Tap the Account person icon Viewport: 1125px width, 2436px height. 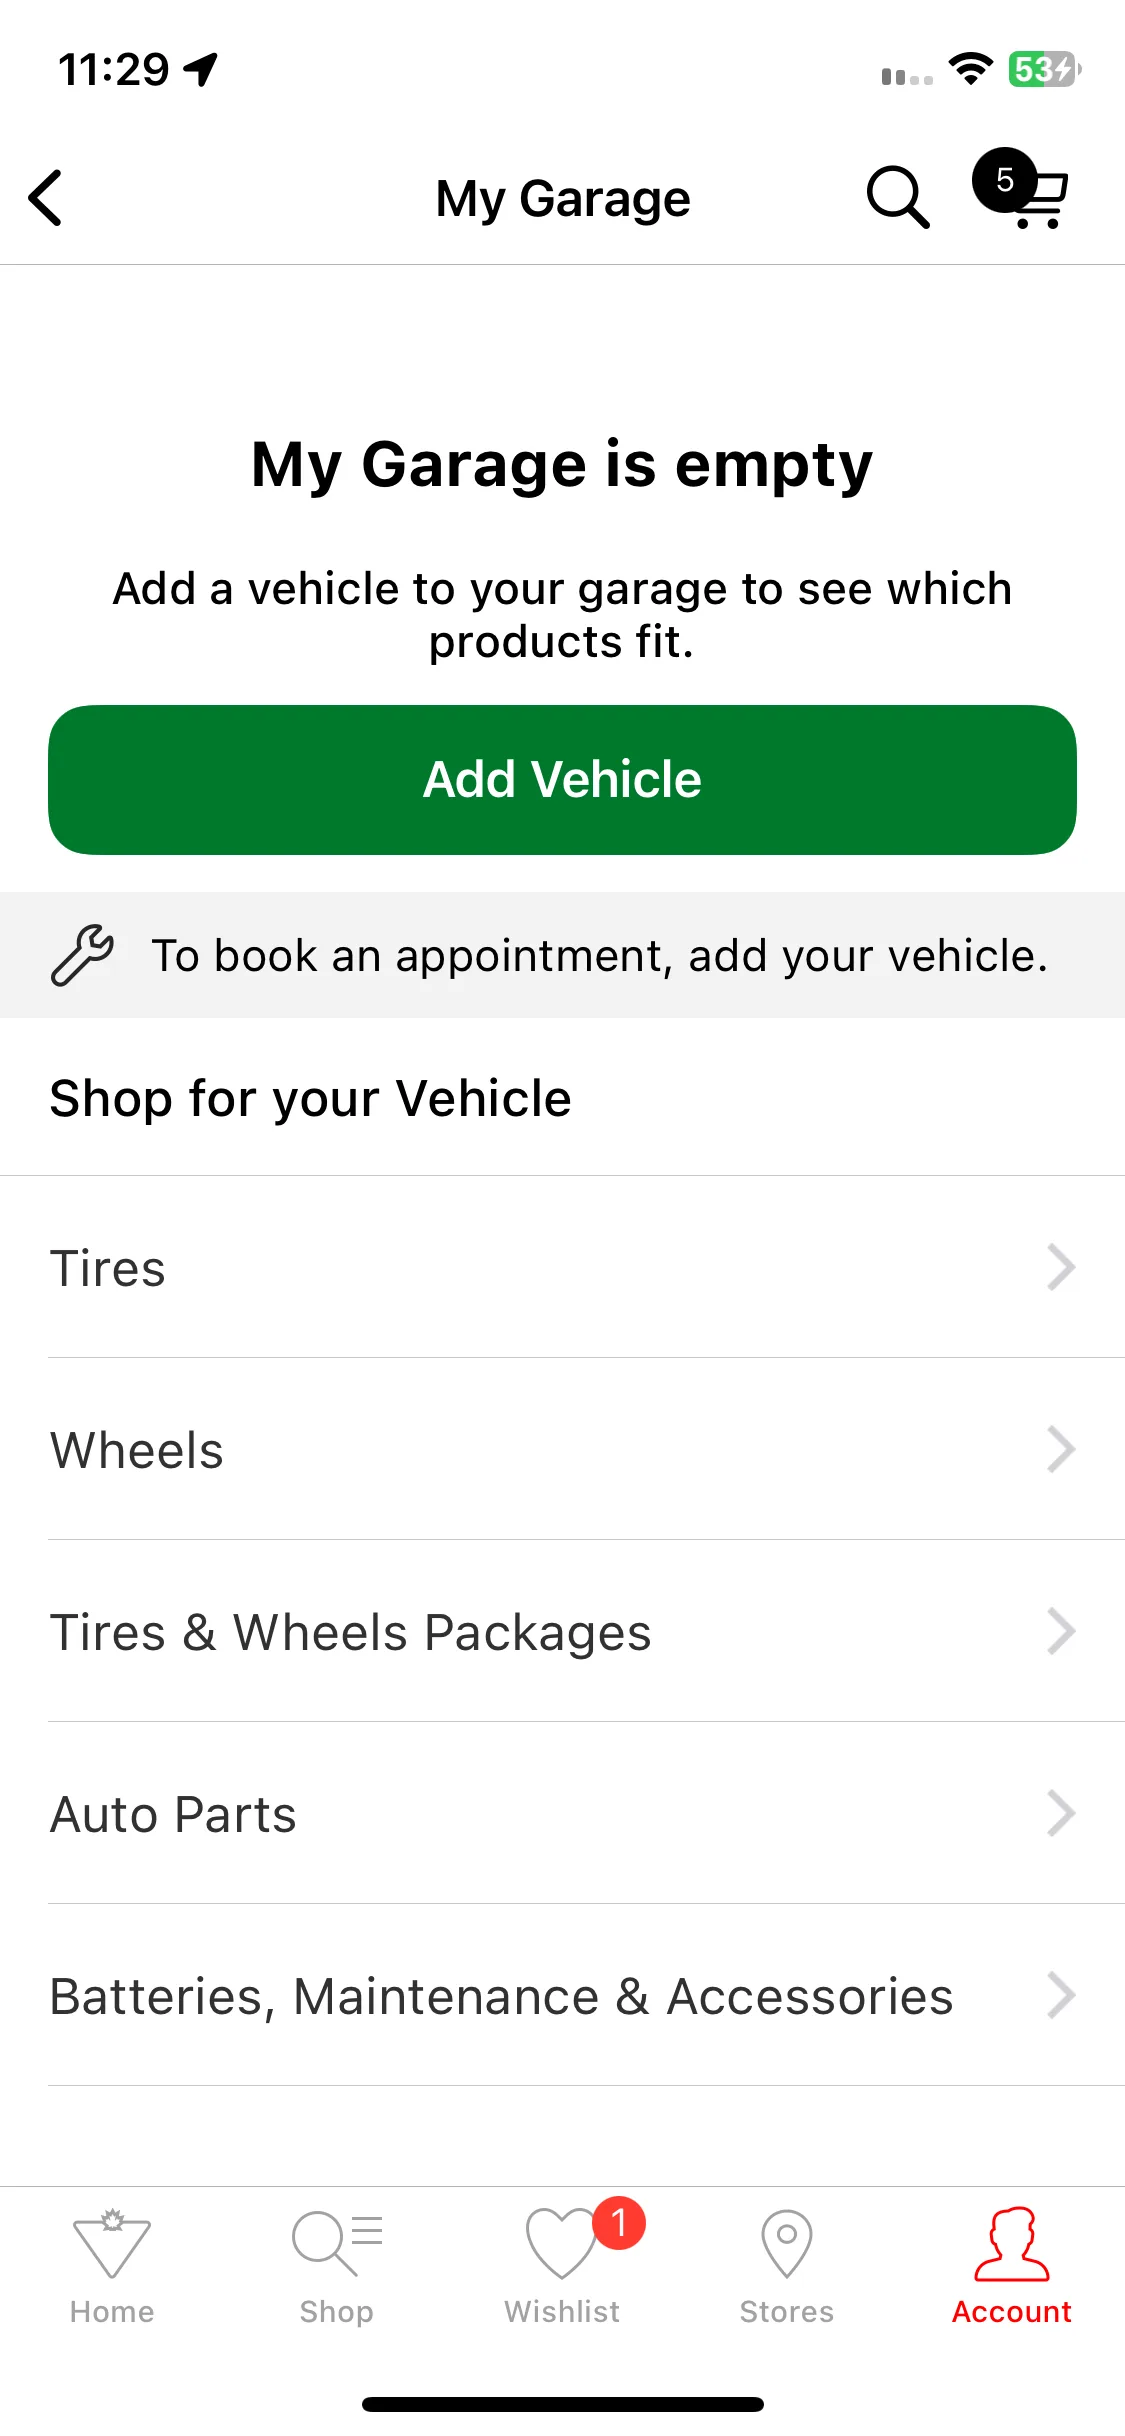click(x=1012, y=2243)
